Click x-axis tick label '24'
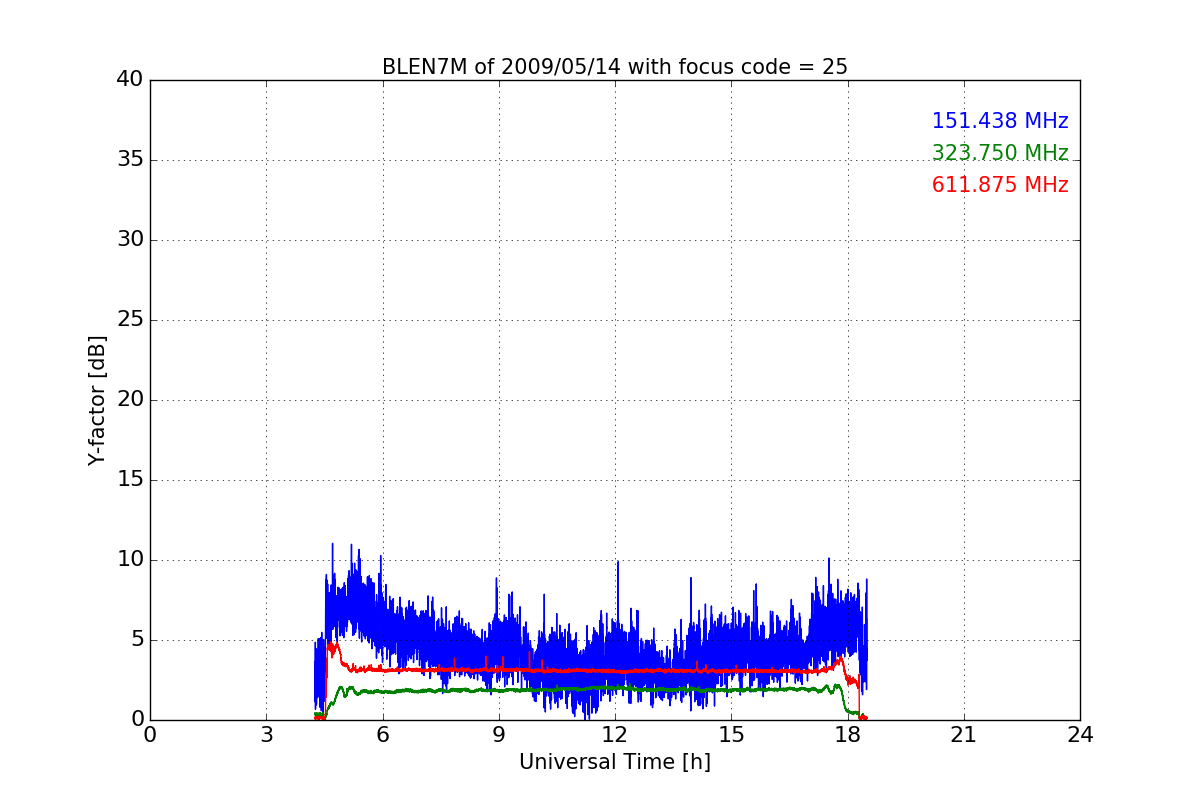This screenshot has height=800, width=1200. [1080, 735]
